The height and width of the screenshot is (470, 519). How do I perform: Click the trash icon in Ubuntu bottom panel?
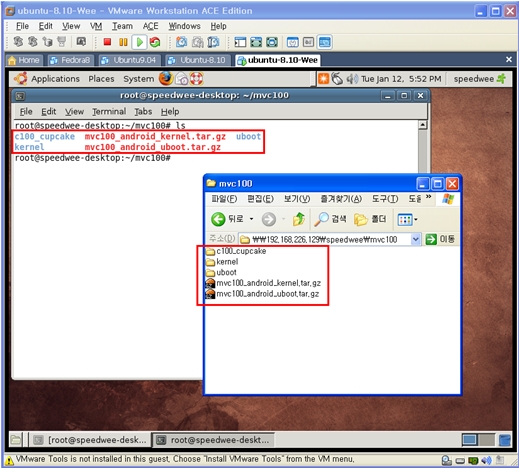point(505,440)
